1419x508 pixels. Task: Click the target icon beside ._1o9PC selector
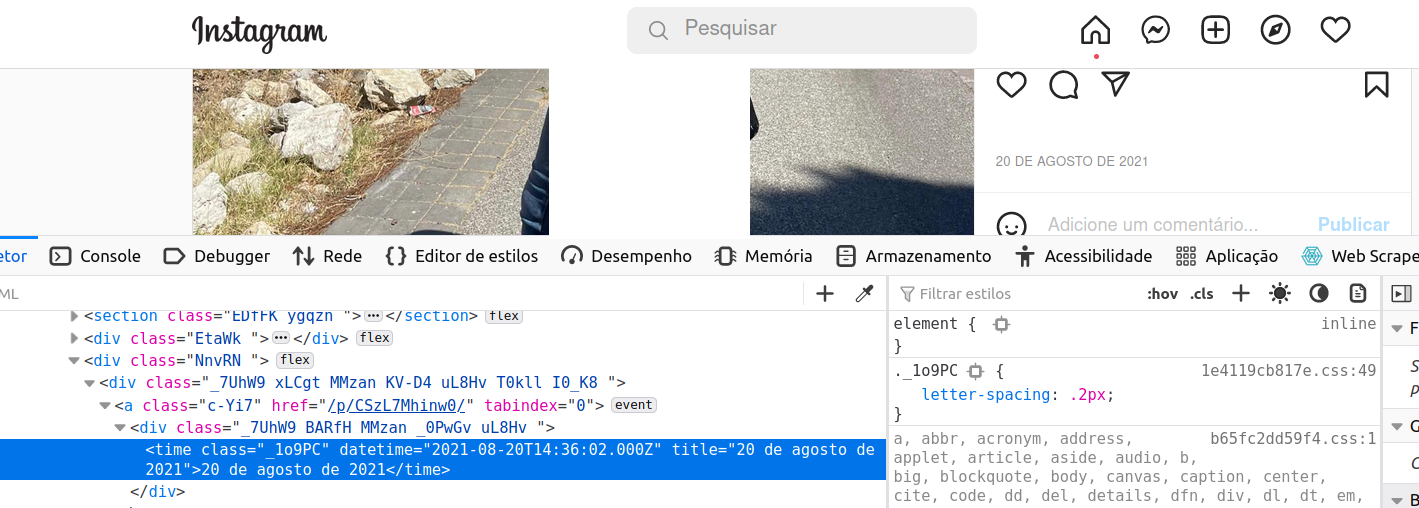(976, 371)
